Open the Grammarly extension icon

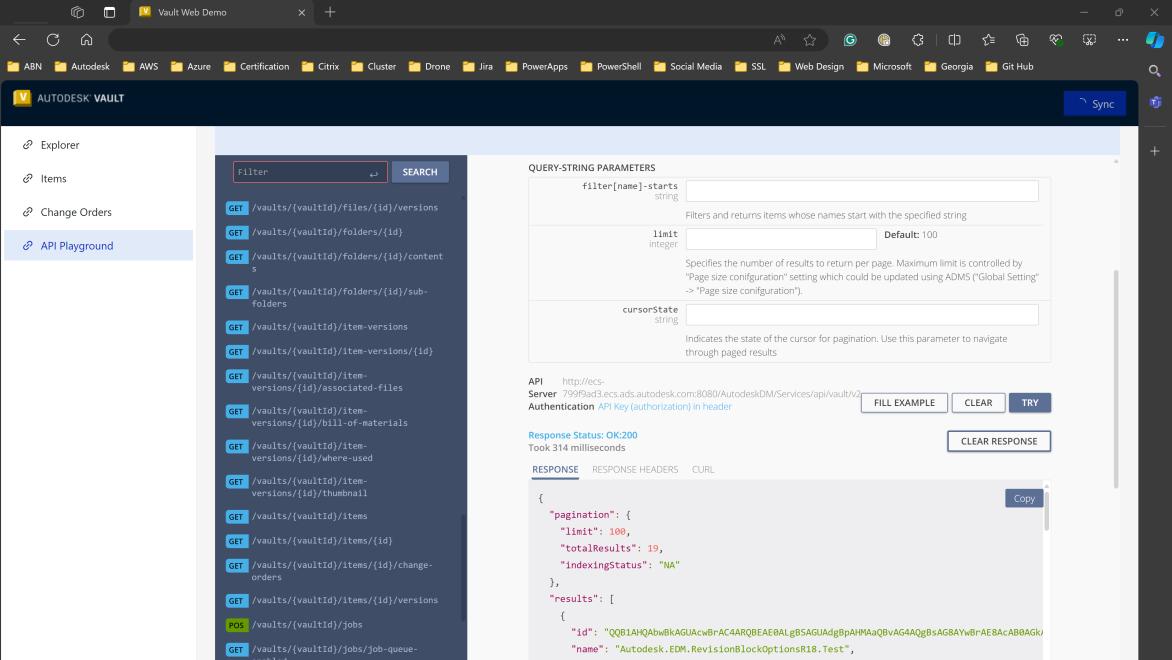tap(850, 40)
